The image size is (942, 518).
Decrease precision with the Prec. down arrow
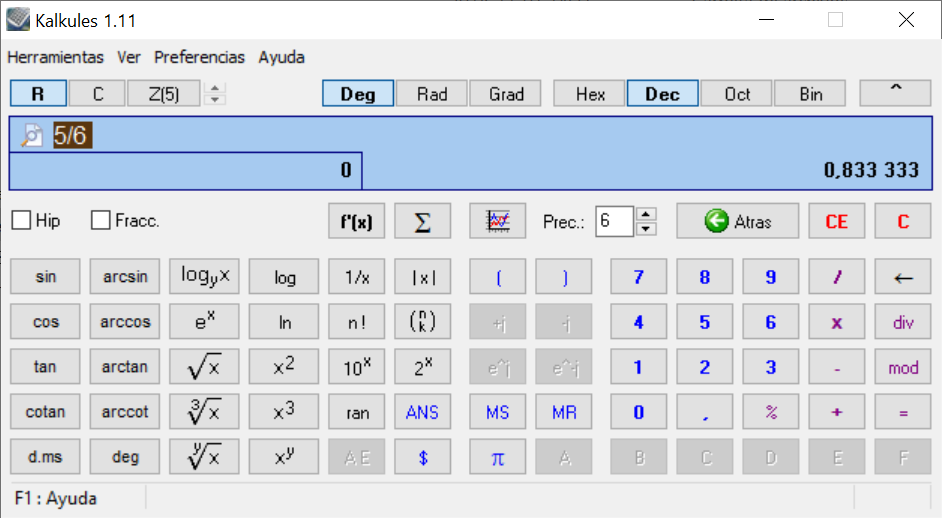(646, 229)
